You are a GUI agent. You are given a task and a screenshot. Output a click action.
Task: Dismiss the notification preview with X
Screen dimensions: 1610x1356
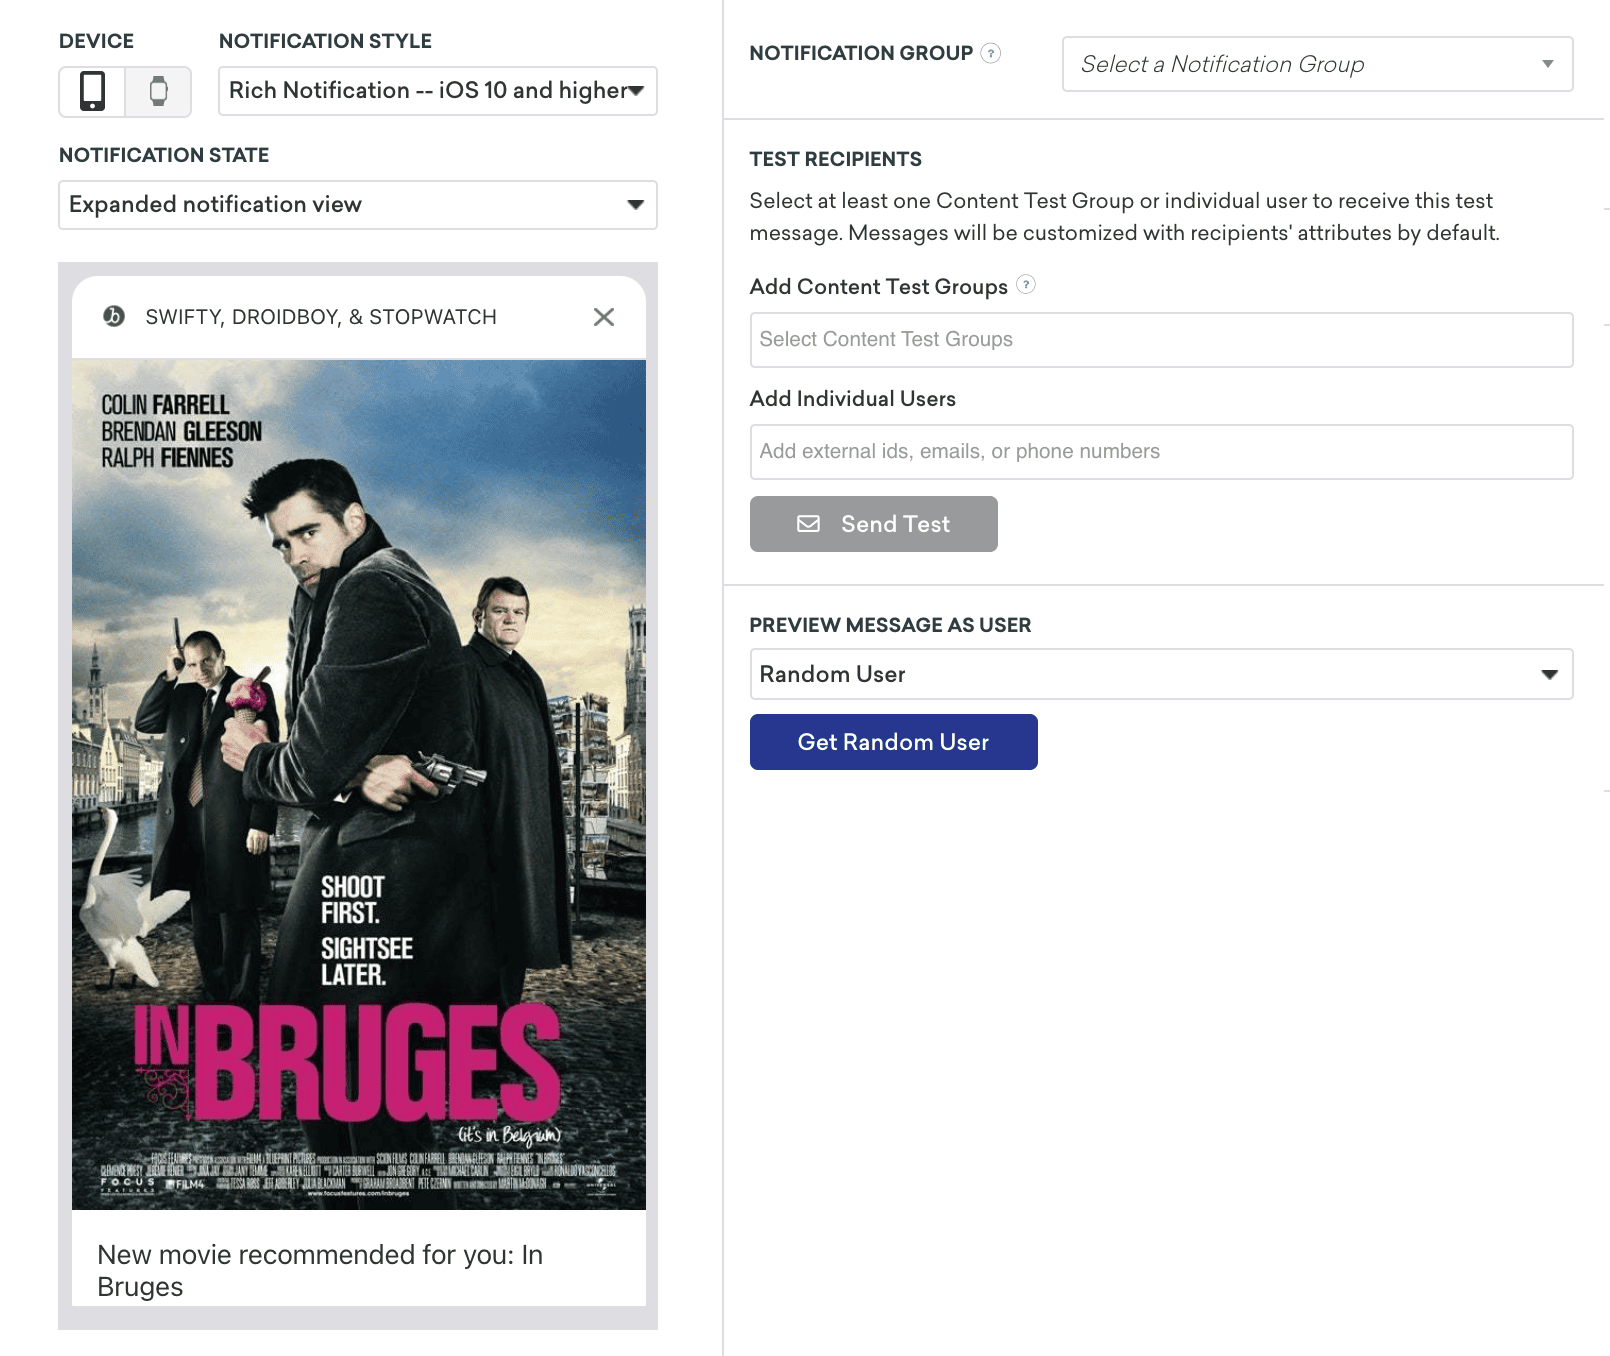[x=603, y=317]
